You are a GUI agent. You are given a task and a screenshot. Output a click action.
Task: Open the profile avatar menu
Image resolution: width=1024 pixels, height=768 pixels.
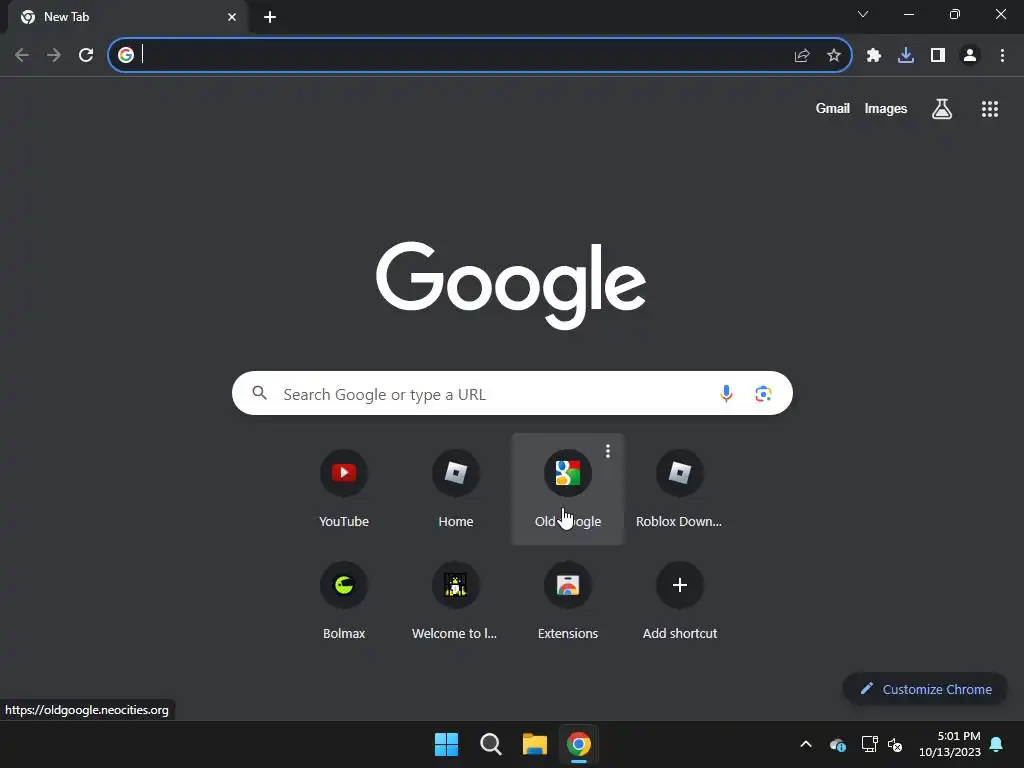(x=970, y=55)
